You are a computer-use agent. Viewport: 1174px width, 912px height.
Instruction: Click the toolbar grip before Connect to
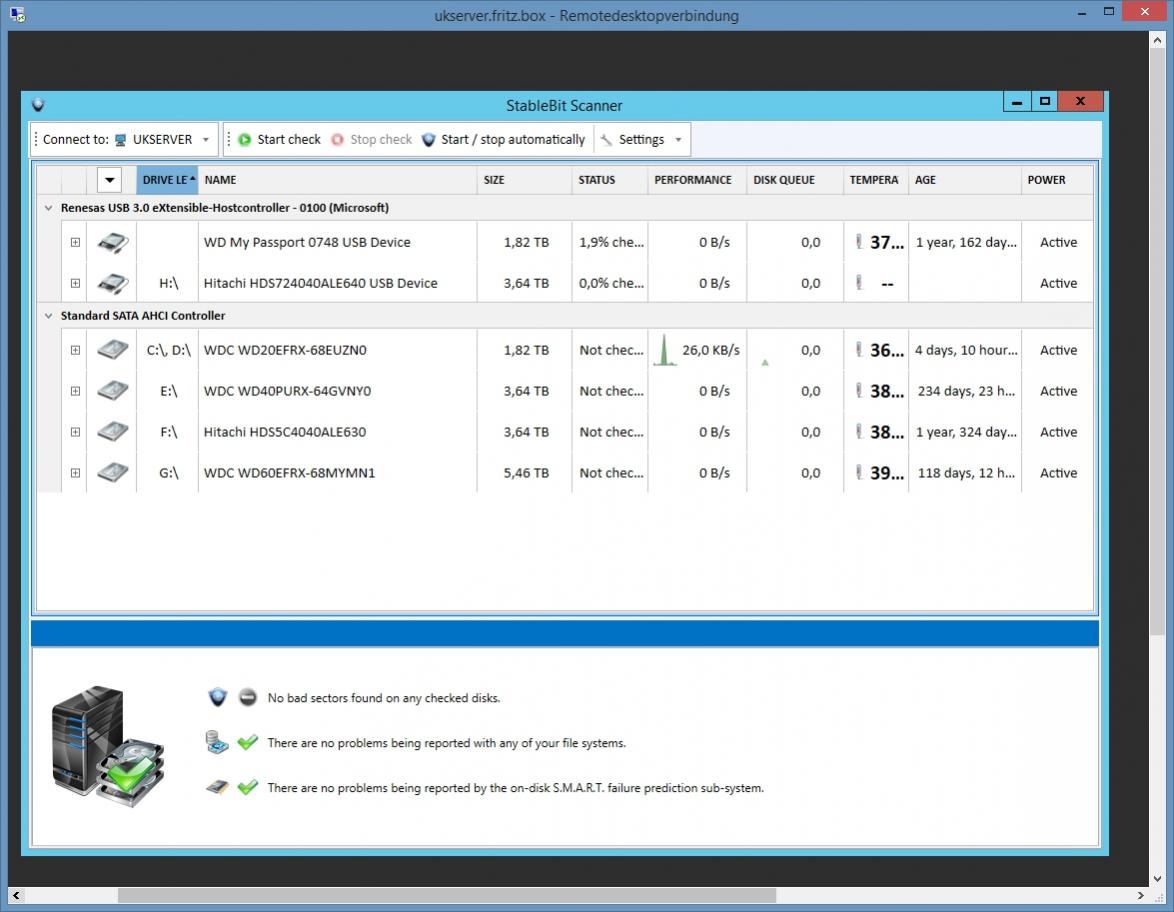(x=35, y=140)
